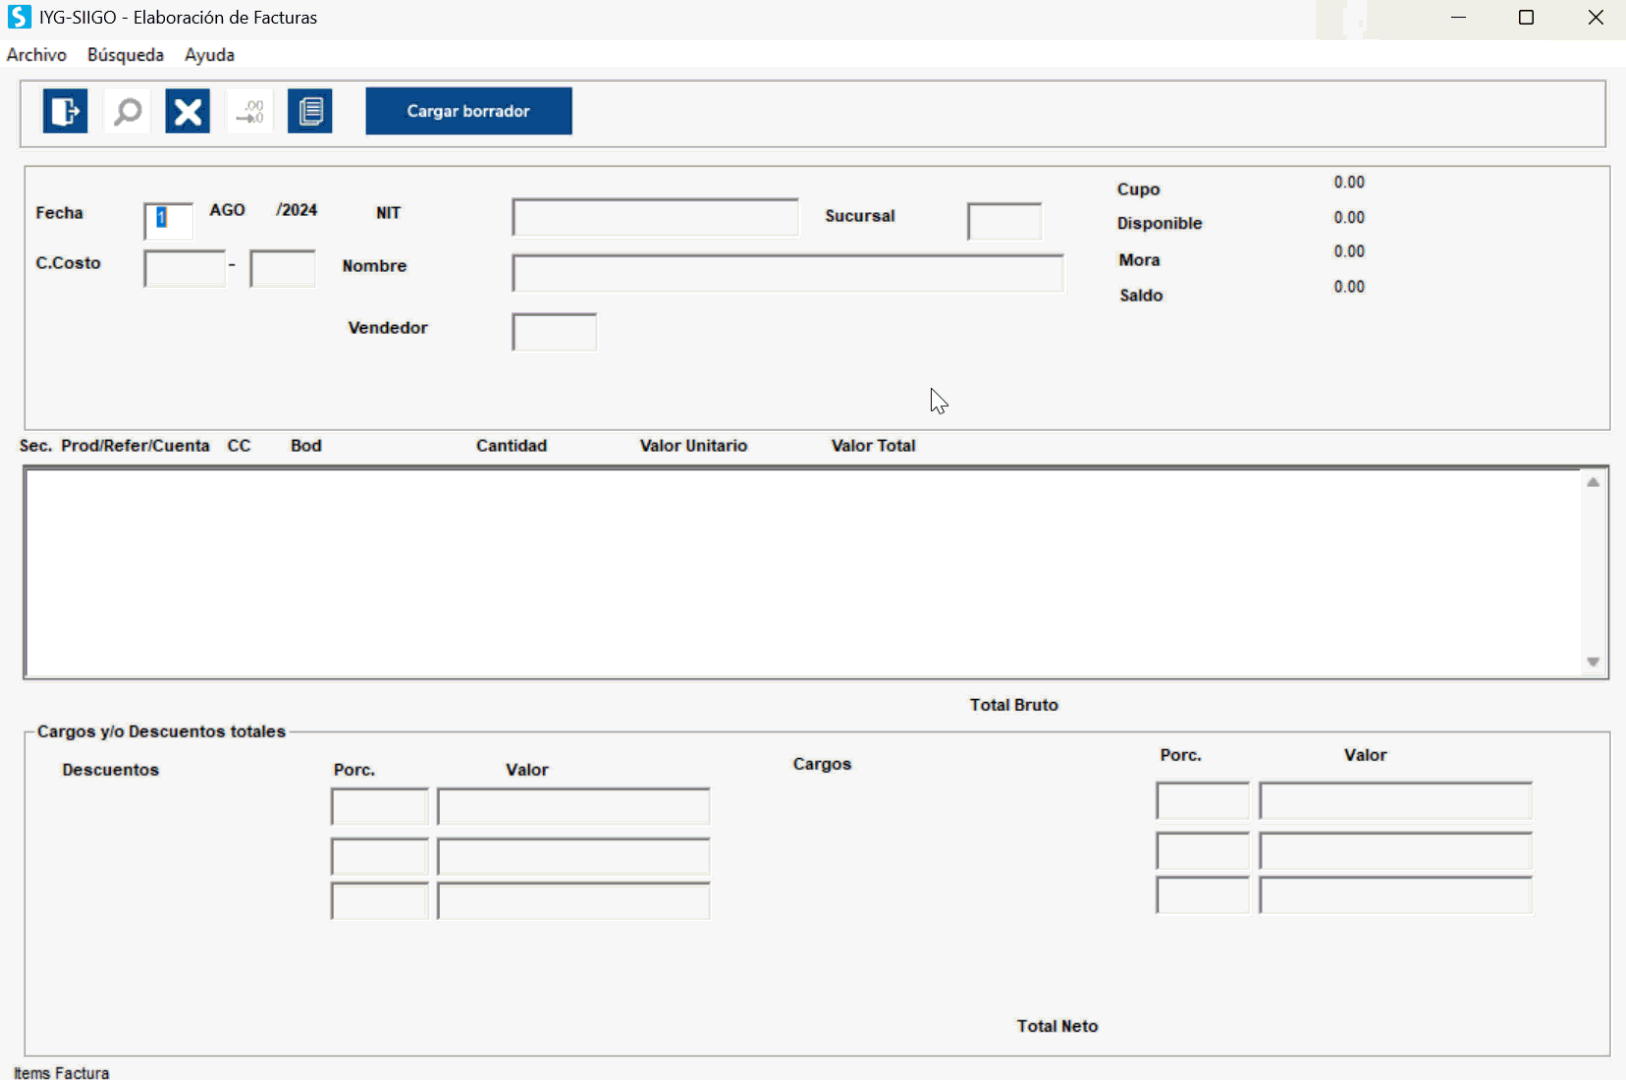Minimize the Elaboración de Facturas window

tap(1458, 17)
